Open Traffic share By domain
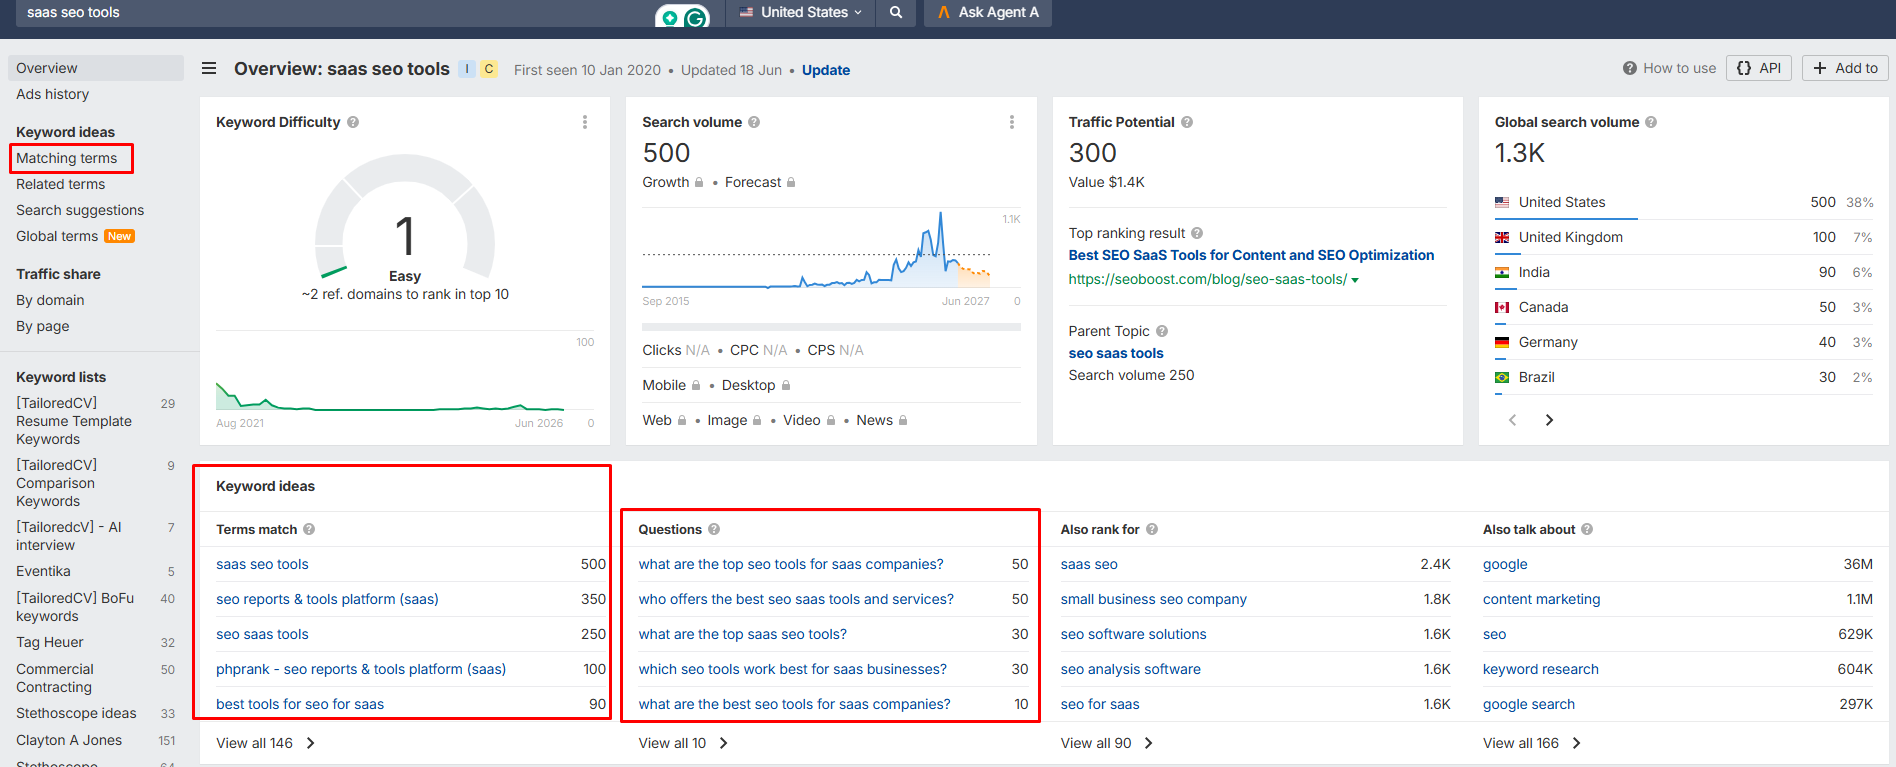 50,300
